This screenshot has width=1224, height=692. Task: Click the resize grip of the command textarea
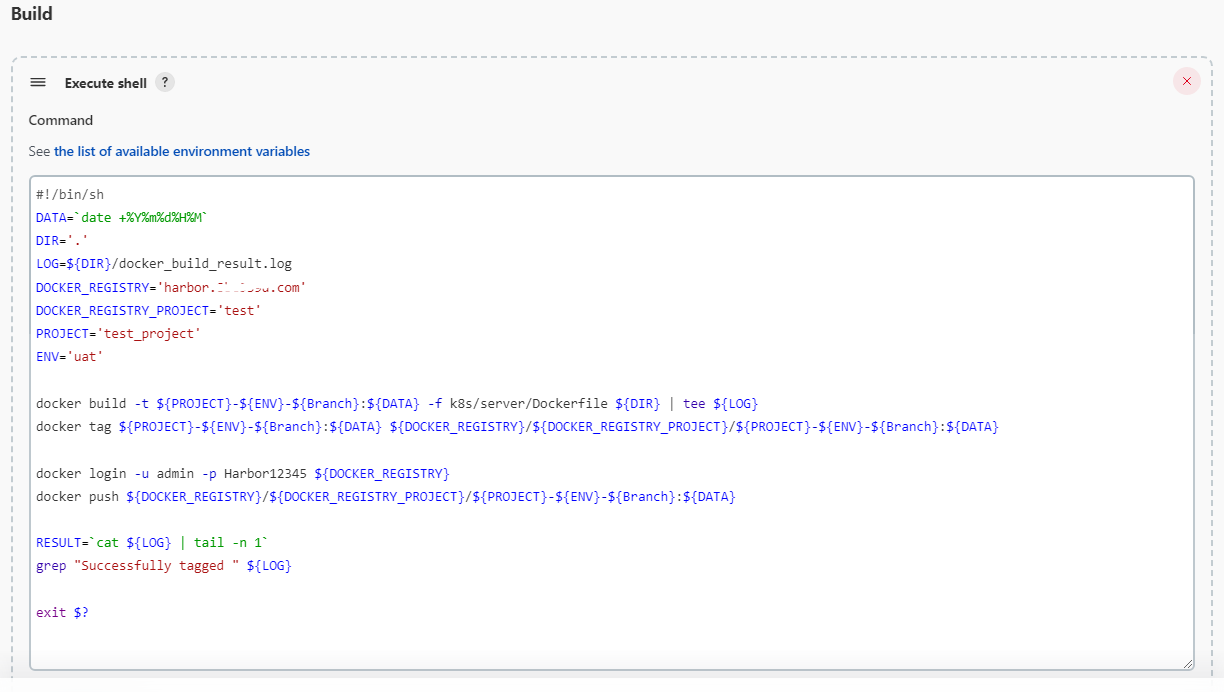(x=1187, y=663)
